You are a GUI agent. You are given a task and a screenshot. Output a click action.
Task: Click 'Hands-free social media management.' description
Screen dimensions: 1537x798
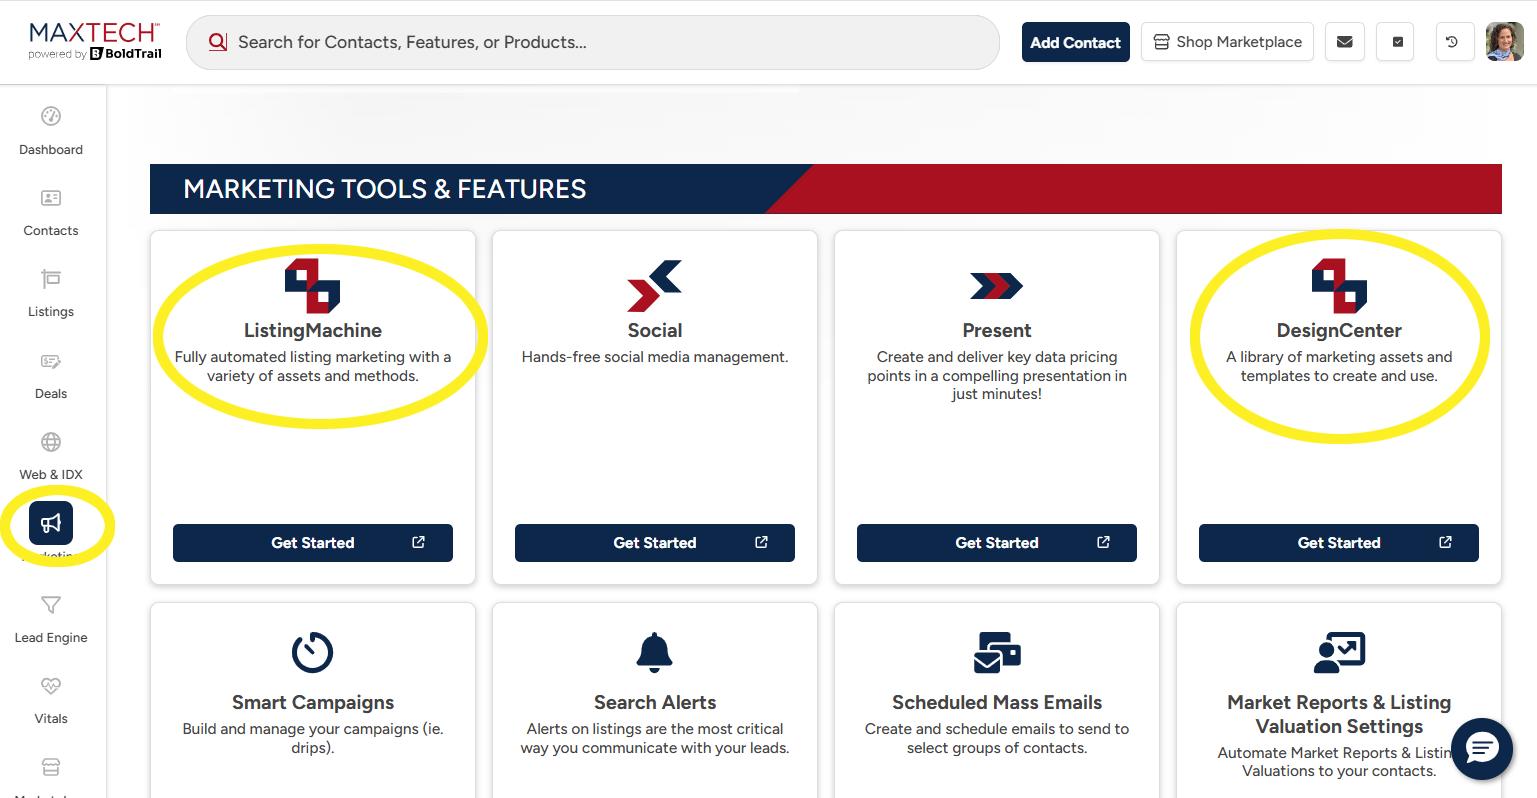point(655,357)
